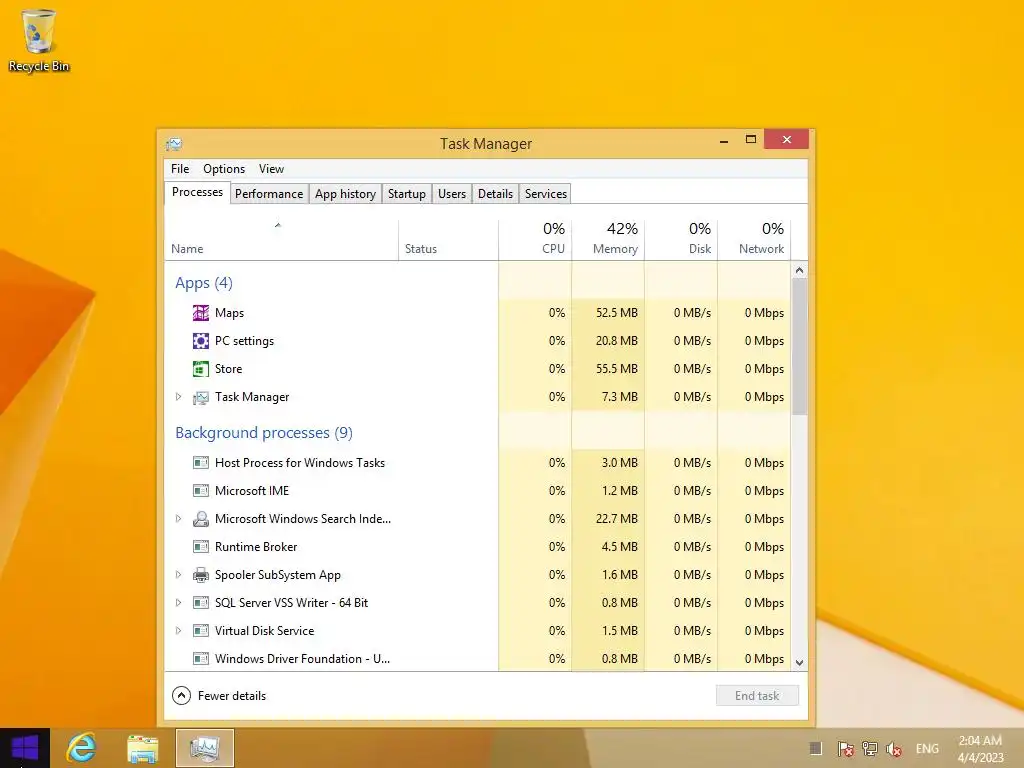Click the Runtime Broker process icon
This screenshot has width=1024, height=768.
[200, 547]
